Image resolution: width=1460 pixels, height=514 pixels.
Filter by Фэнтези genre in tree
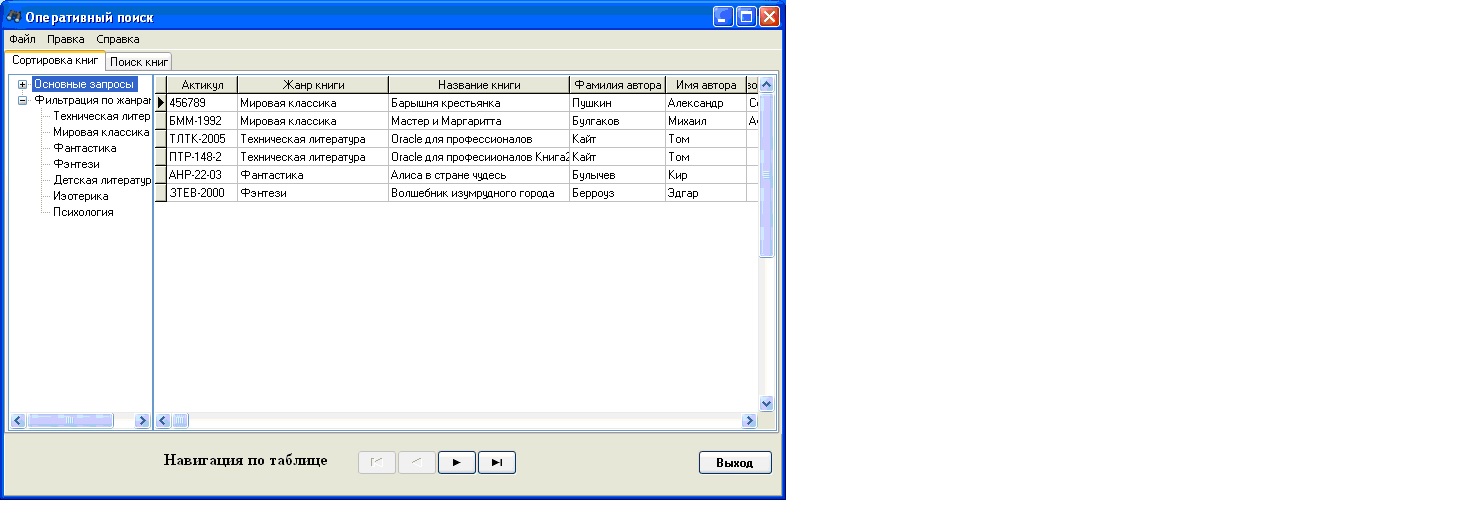pyautogui.click(x=76, y=164)
